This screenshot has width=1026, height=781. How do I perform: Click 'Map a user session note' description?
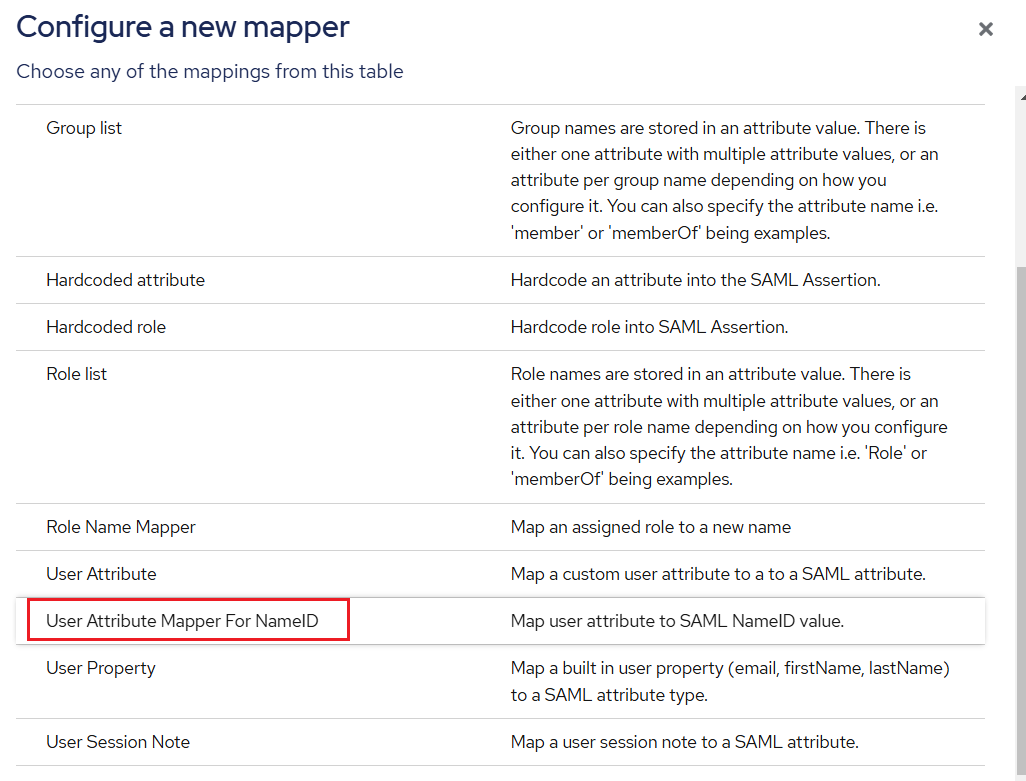pyautogui.click(x=684, y=742)
